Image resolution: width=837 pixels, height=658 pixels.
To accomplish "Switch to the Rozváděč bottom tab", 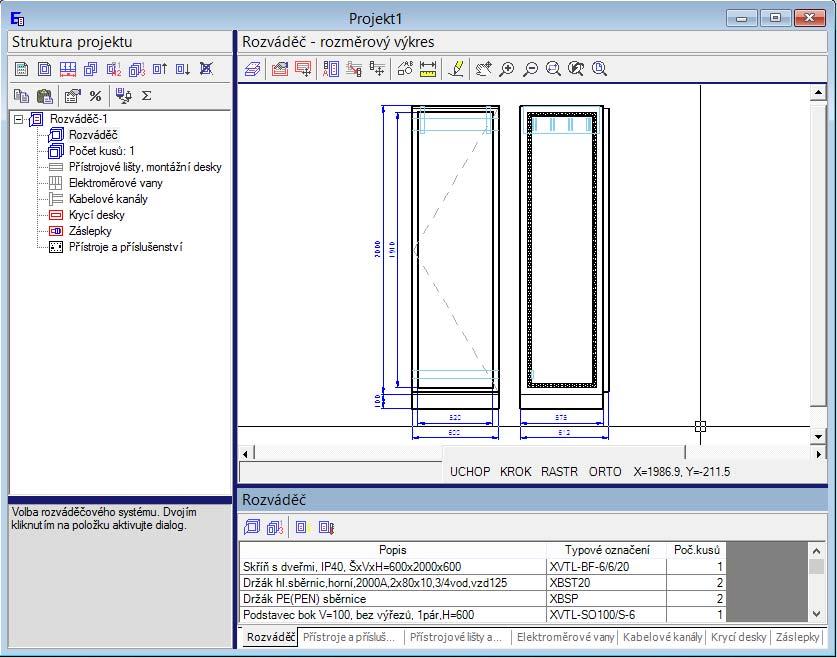I will click(x=270, y=637).
